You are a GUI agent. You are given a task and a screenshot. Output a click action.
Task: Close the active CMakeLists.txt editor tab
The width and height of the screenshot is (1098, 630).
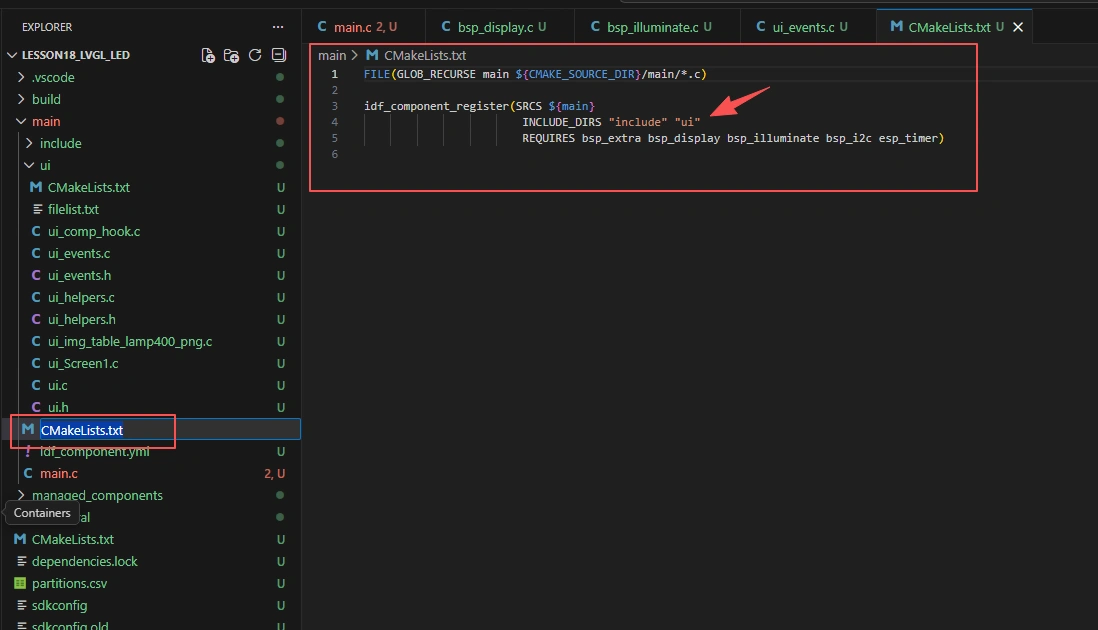click(x=1018, y=27)
